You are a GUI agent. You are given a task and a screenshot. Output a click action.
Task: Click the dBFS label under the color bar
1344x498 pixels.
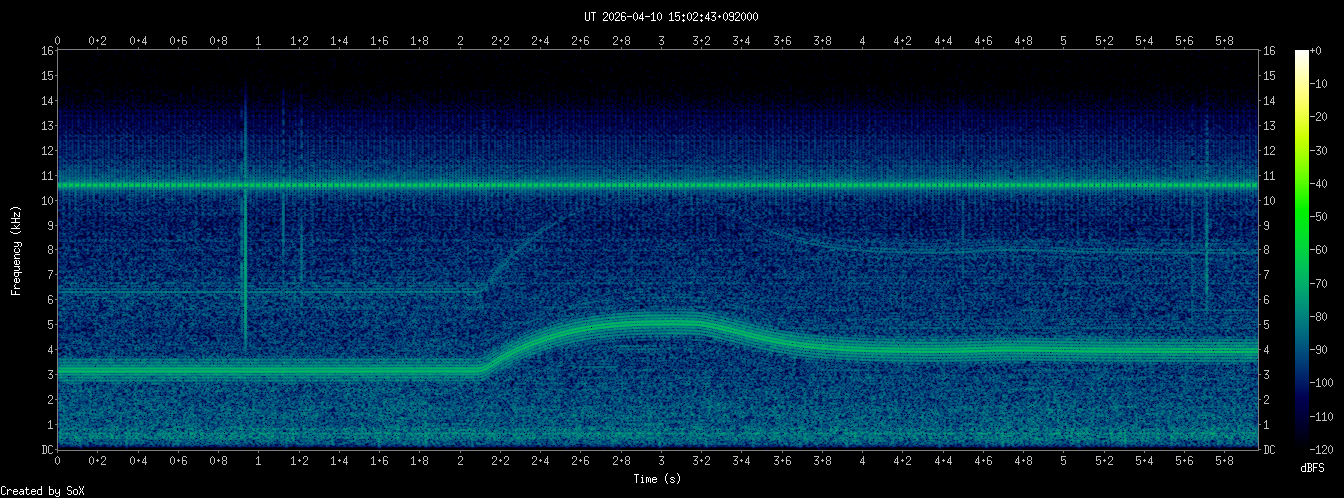click(1313, 468)
